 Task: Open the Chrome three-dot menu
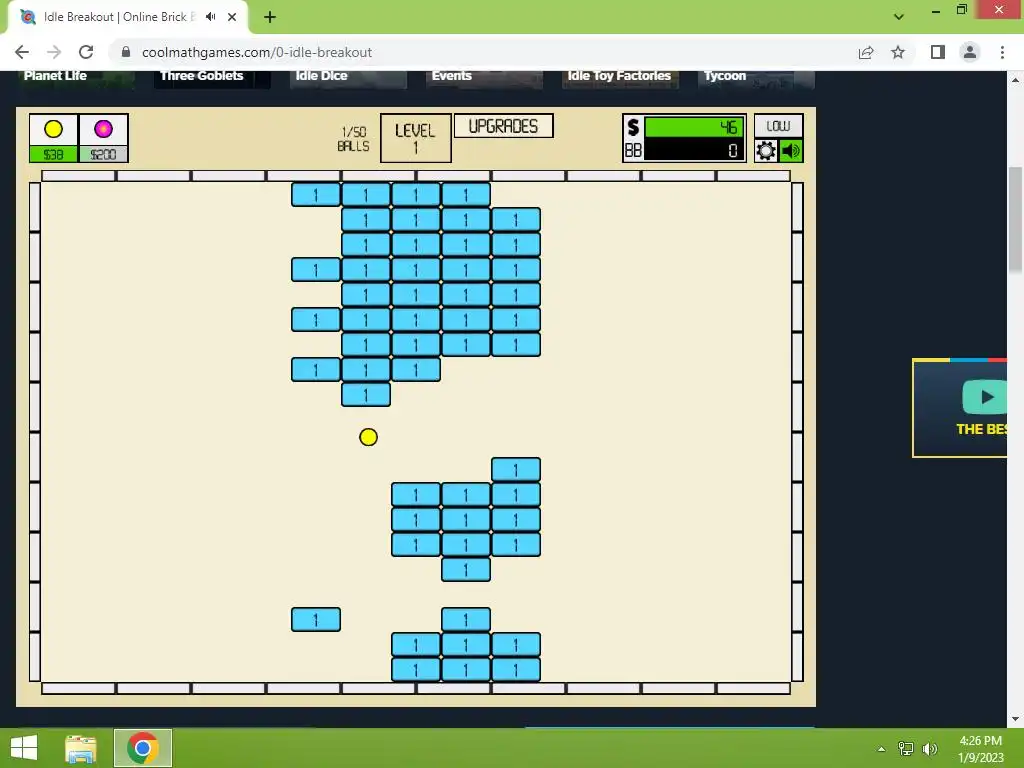(x=1002, y=52)
